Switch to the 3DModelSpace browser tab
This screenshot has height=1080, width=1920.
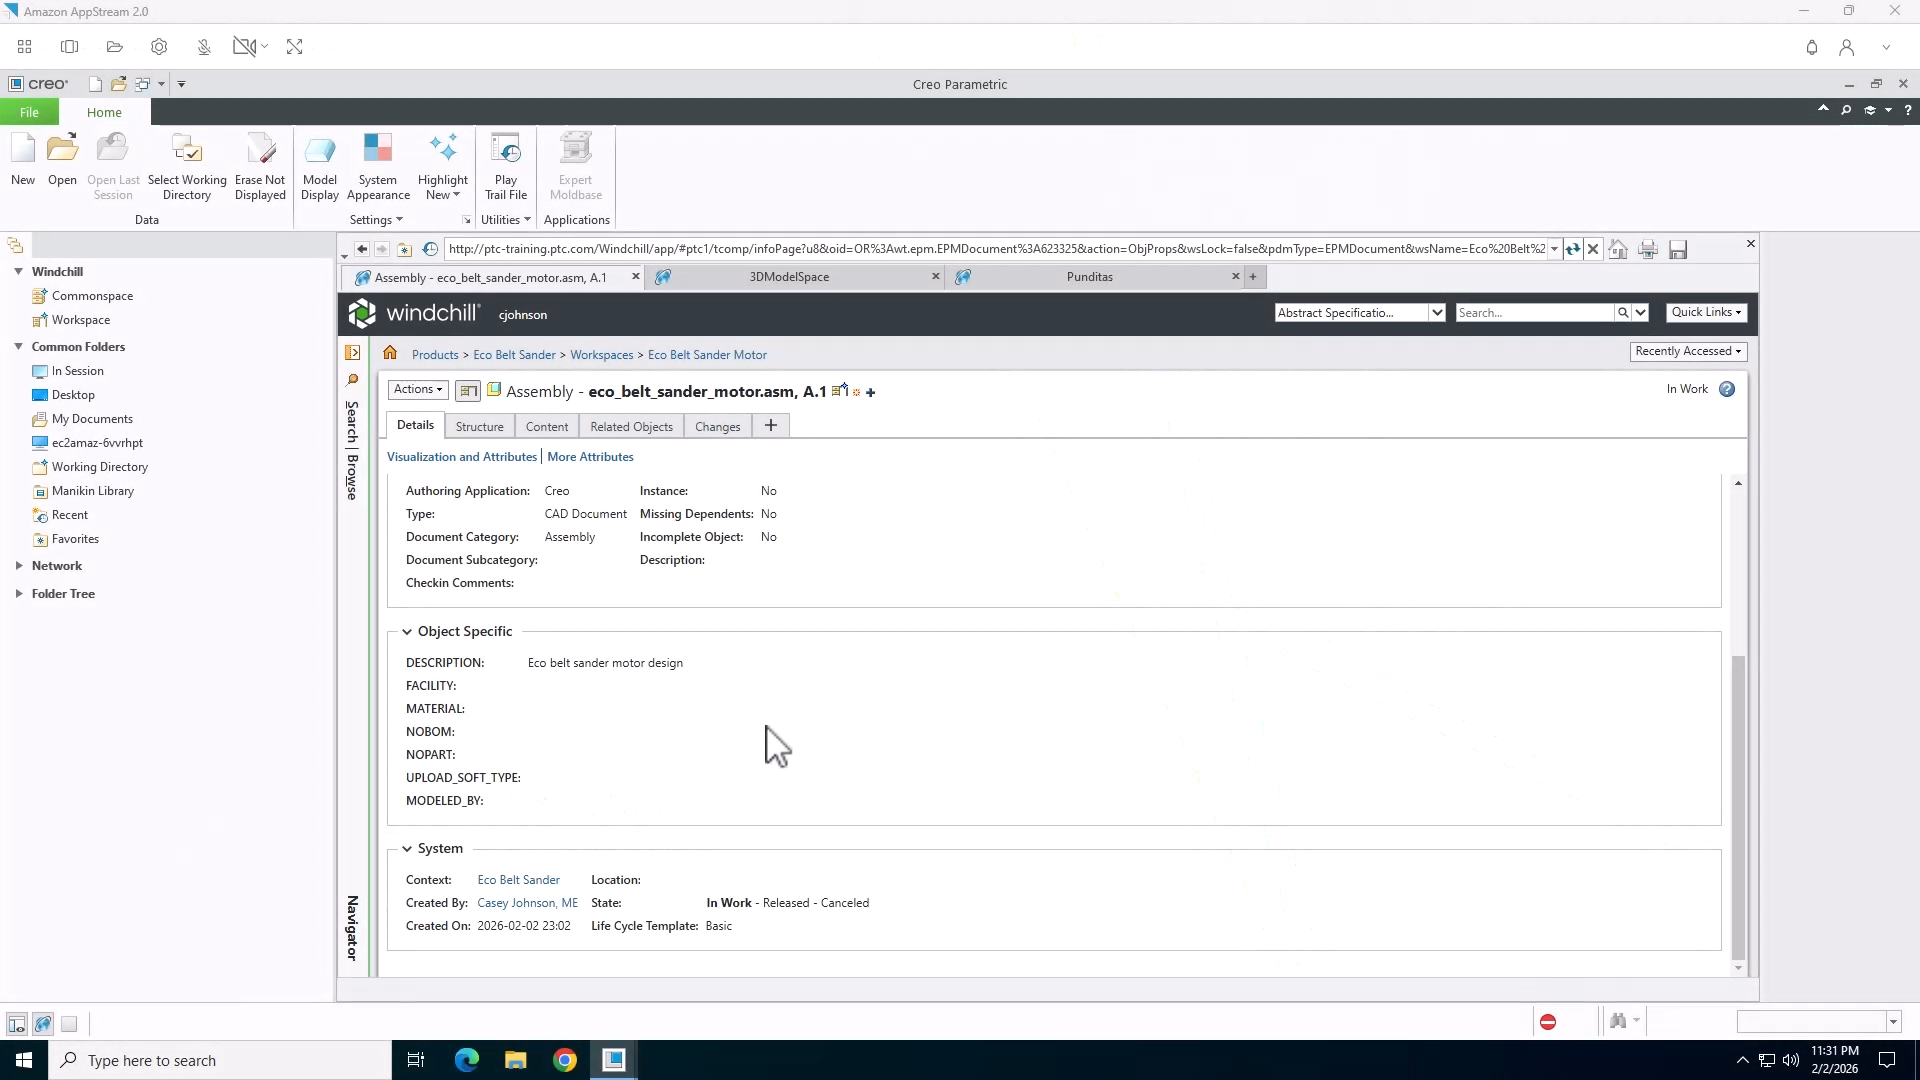tap(789, 277)
